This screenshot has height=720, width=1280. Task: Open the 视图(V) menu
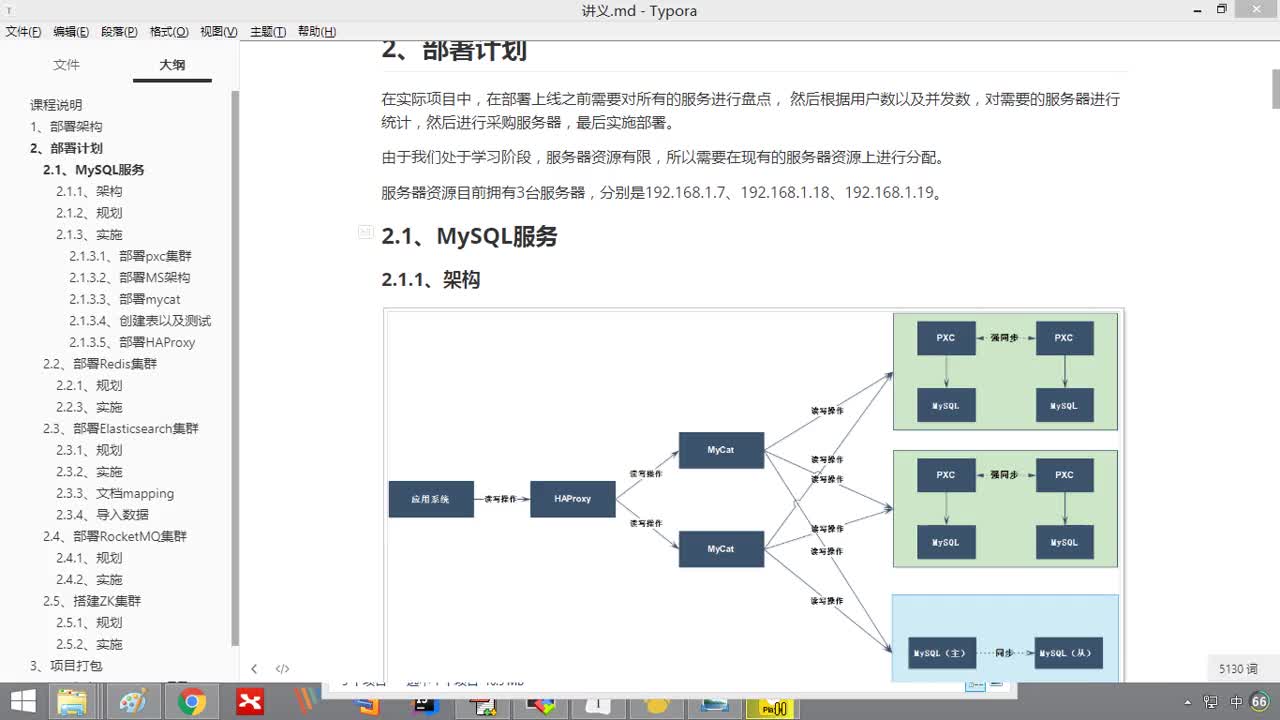coord(219,32)
